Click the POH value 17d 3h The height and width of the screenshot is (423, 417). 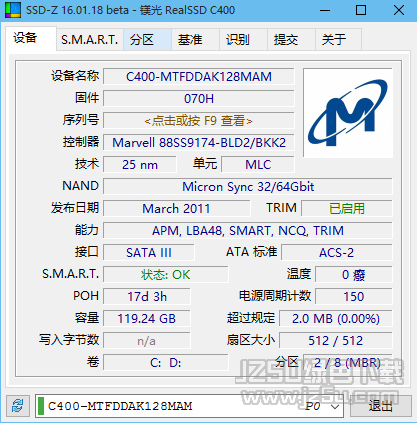(147, 296)
